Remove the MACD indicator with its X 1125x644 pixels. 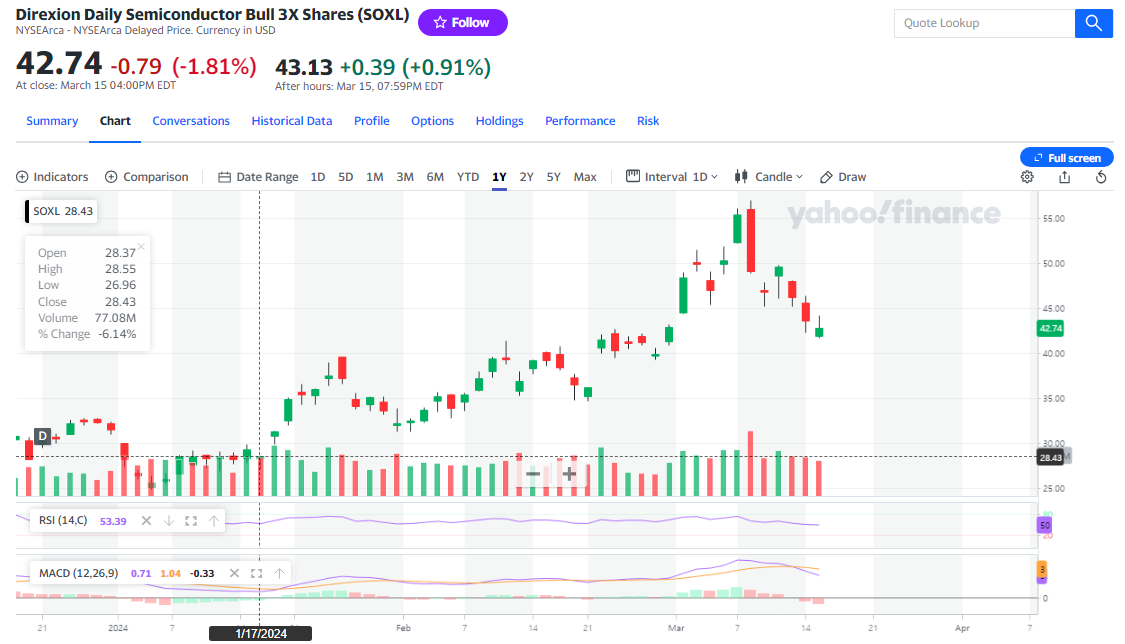[234, 573]
